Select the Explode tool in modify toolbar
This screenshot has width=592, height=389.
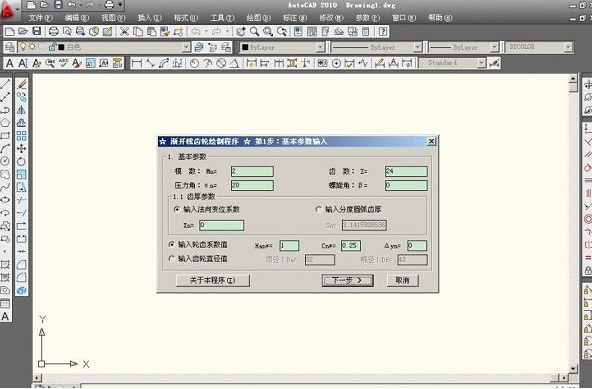click(x=22, y=290)
